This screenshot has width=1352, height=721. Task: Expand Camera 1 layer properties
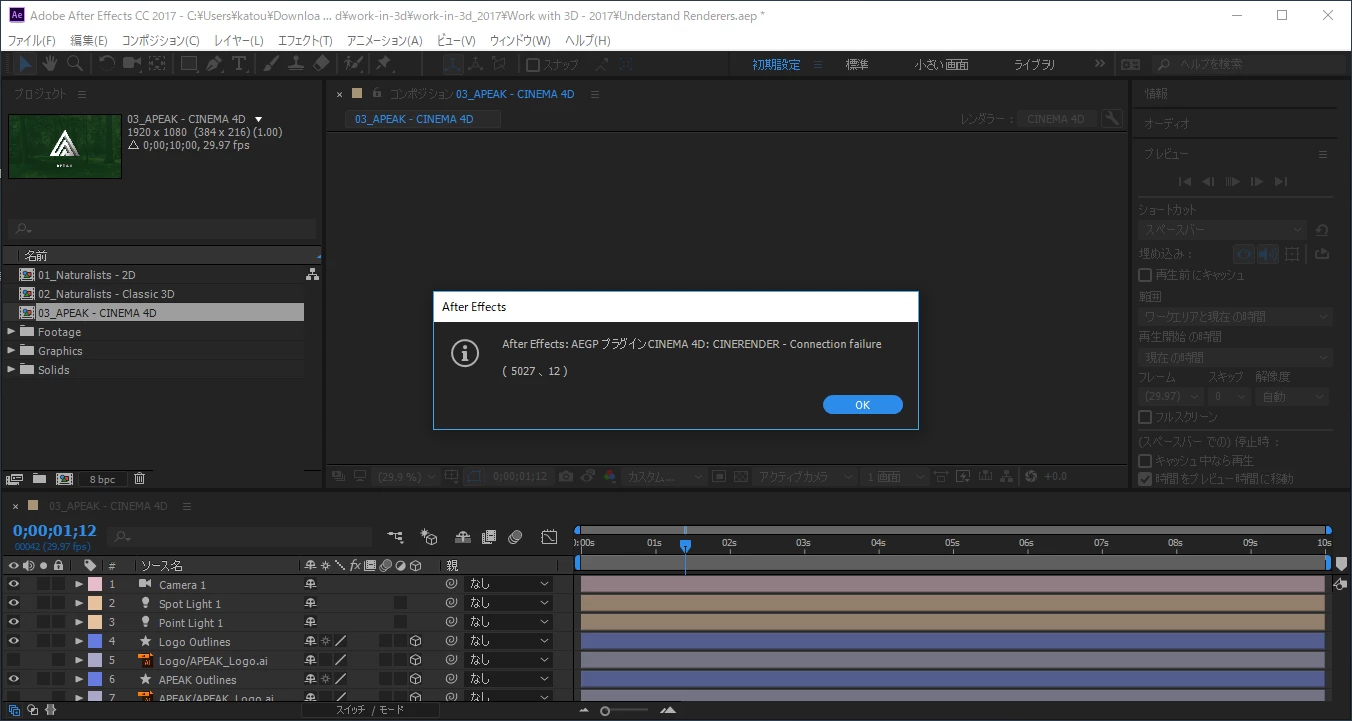pyautogui.click(x=79, y=584)
